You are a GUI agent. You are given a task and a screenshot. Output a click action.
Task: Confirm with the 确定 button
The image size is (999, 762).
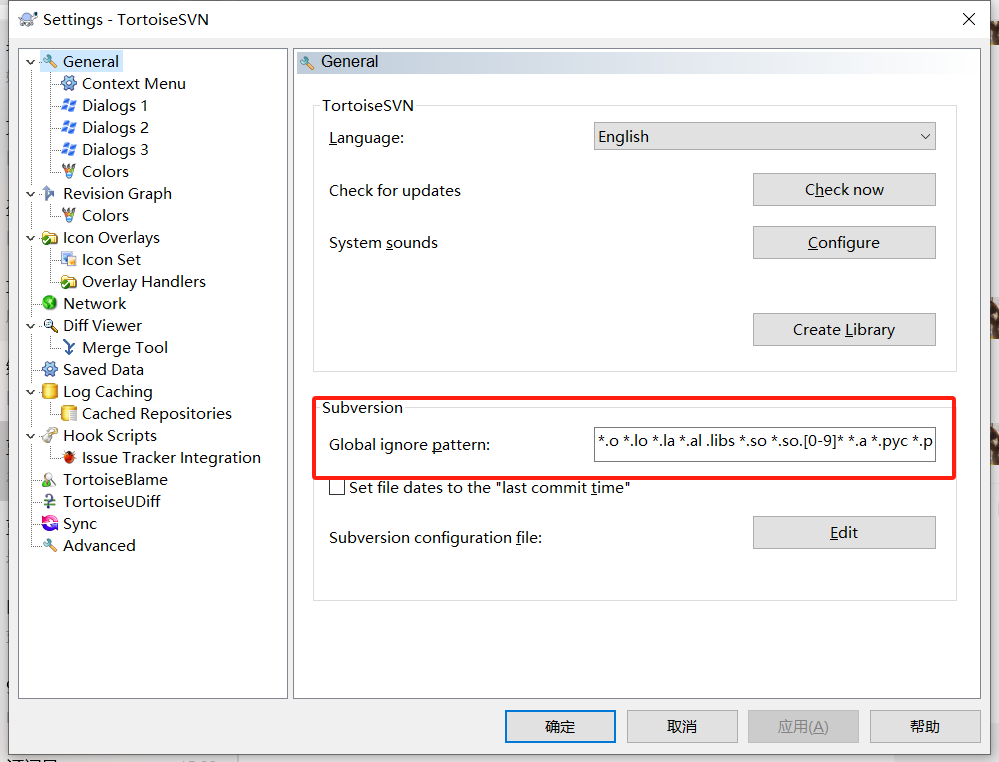coord(560,726)
